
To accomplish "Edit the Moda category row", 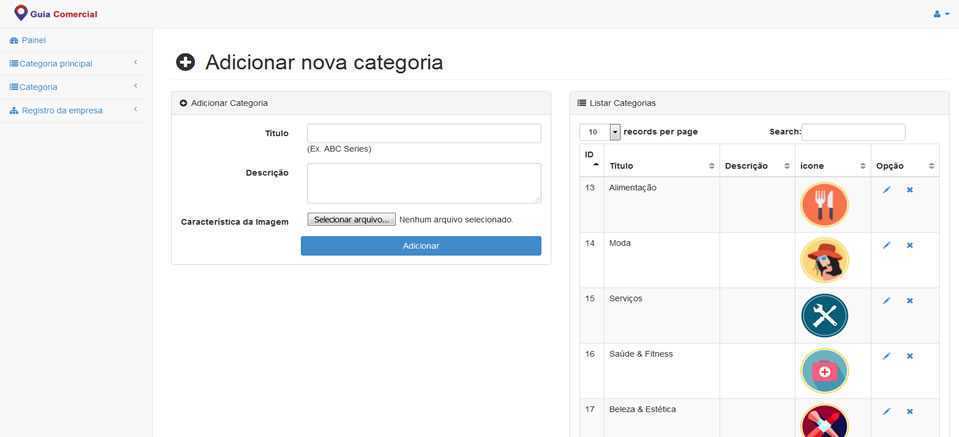I will pyautogui.click(x=886, y=245).
